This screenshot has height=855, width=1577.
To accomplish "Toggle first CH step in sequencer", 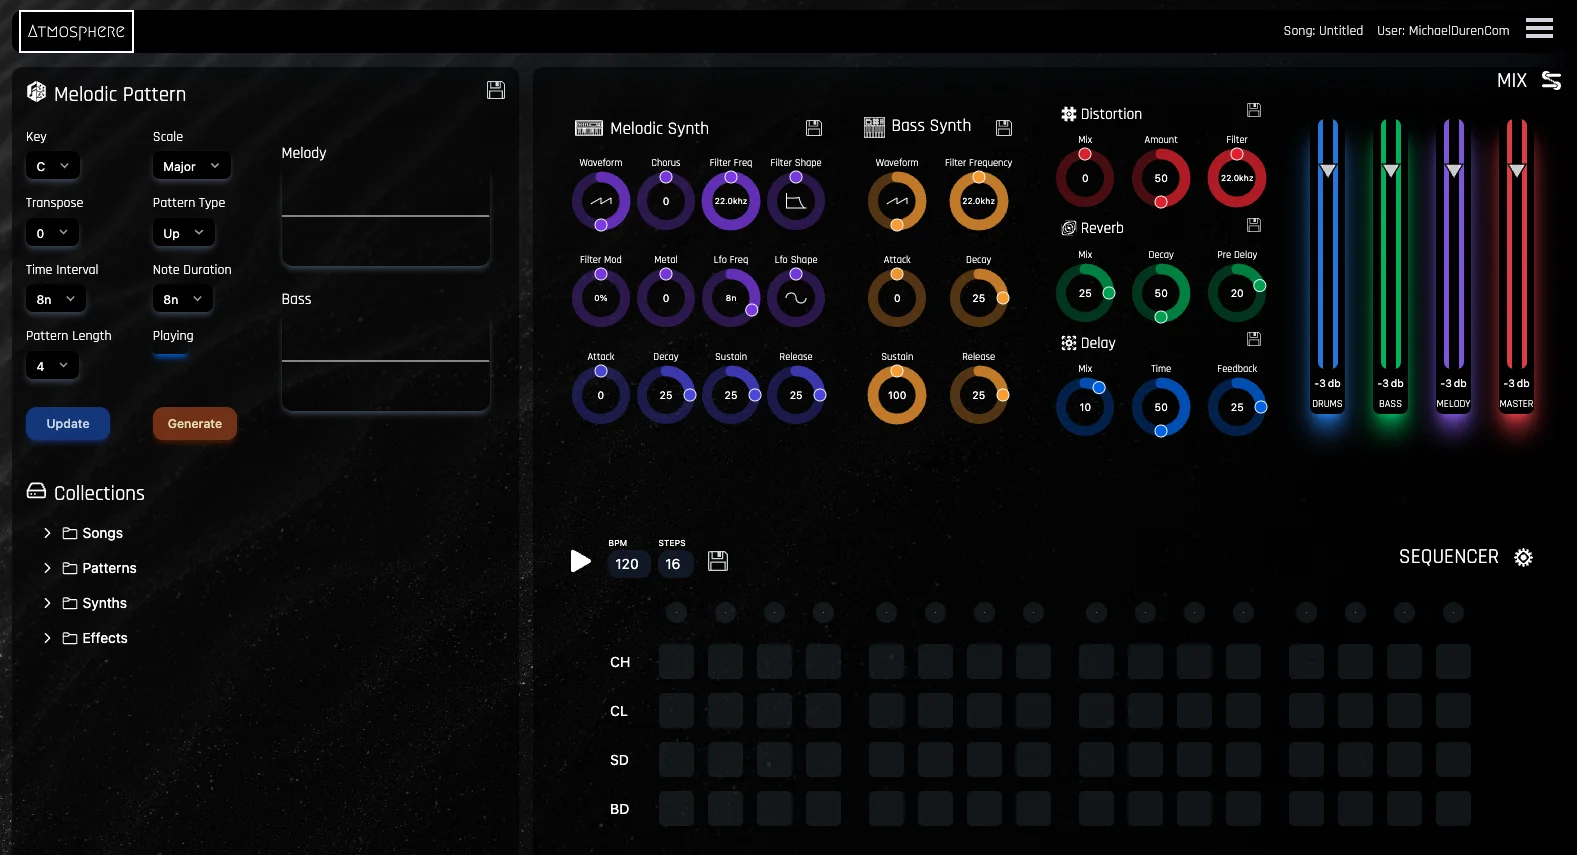I will point(676,661).
